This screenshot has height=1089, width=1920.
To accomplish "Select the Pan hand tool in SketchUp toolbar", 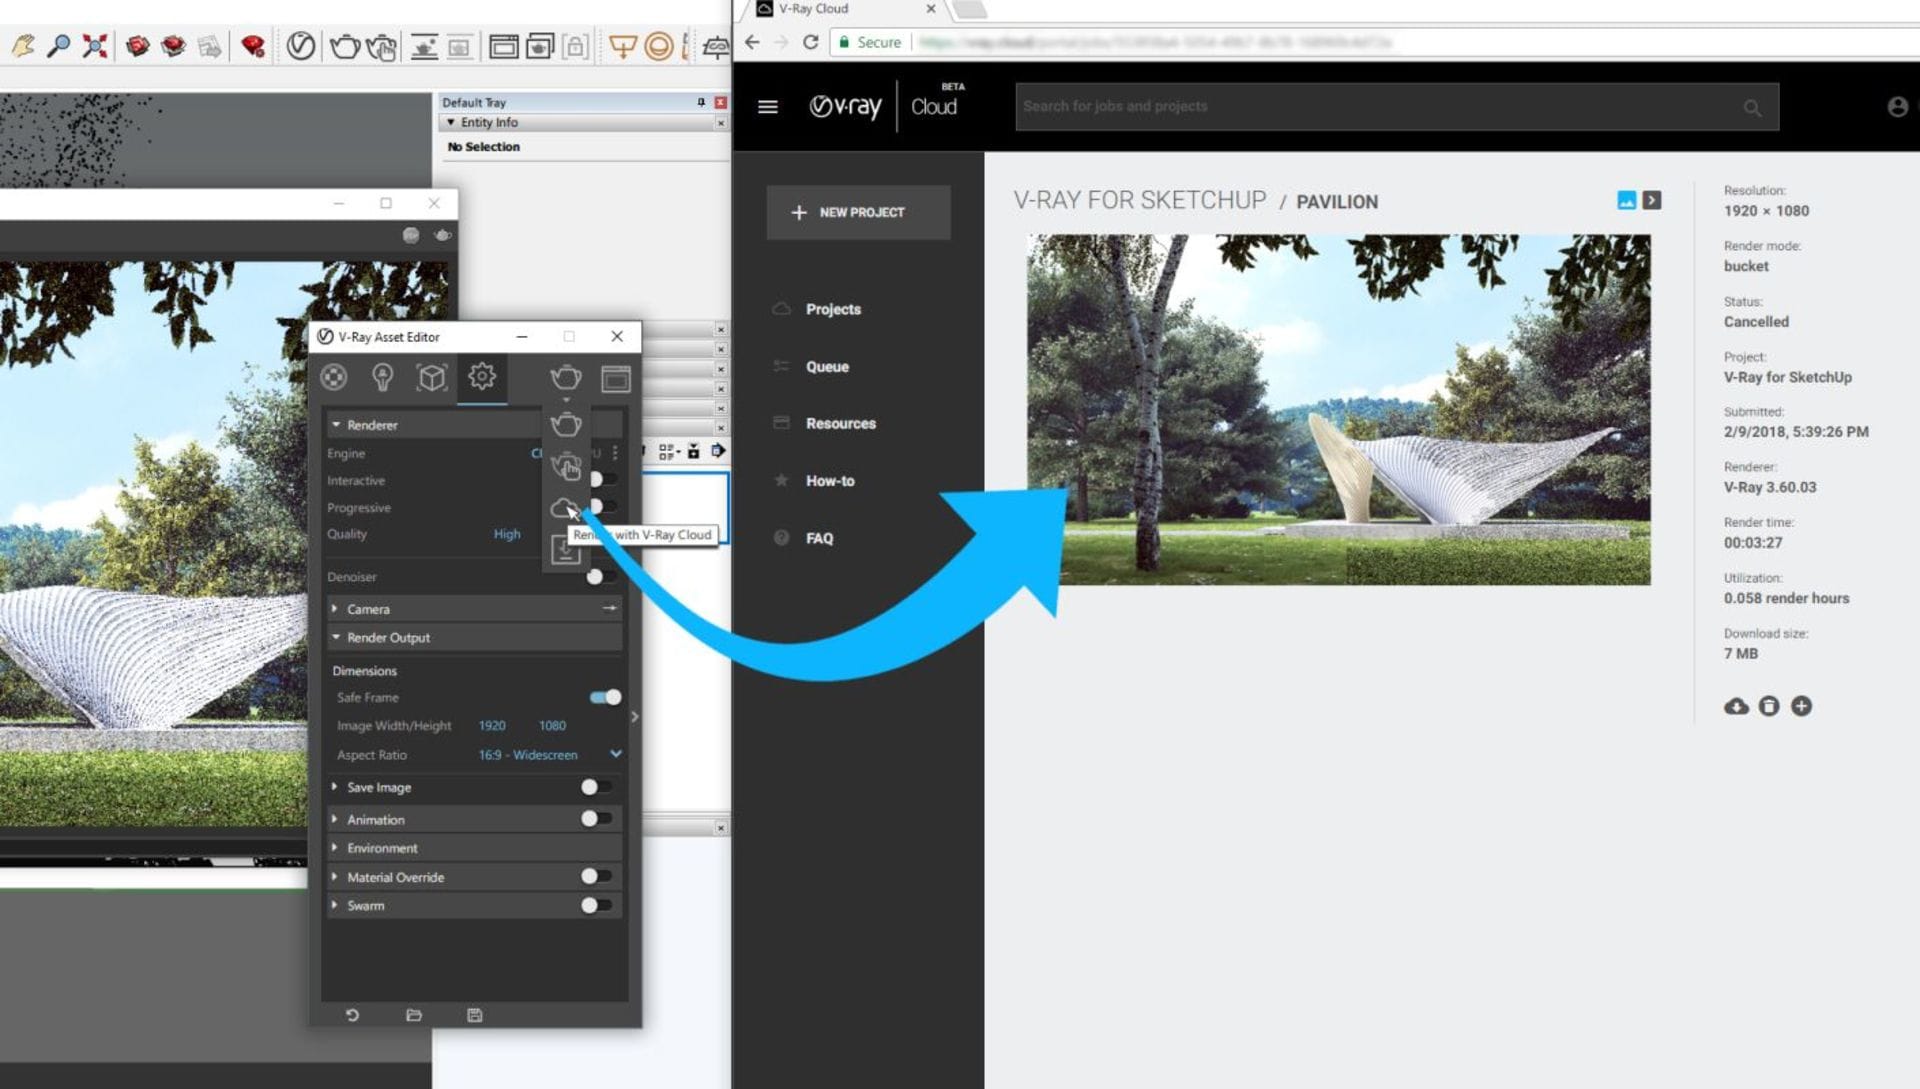I will 23,46.
